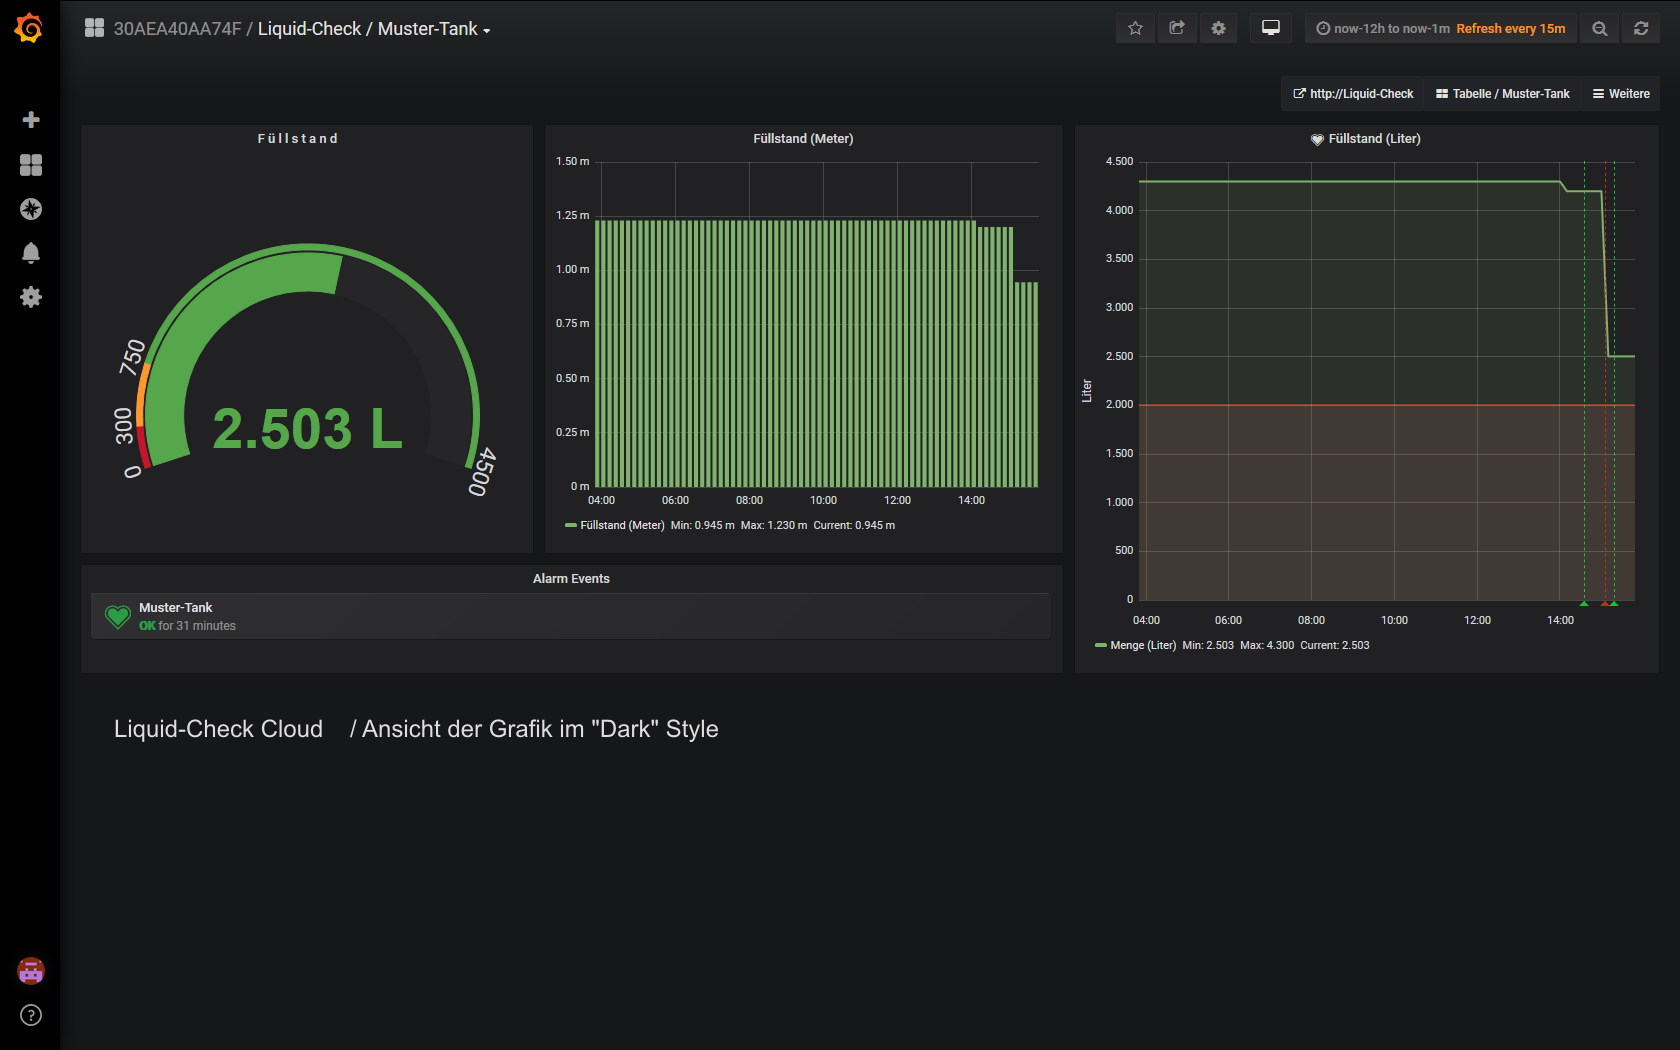This screenshot has height=1050, width=1680.
Task: Open the Füllstand (Meter) panel title menu
Action: click(803, 139)
